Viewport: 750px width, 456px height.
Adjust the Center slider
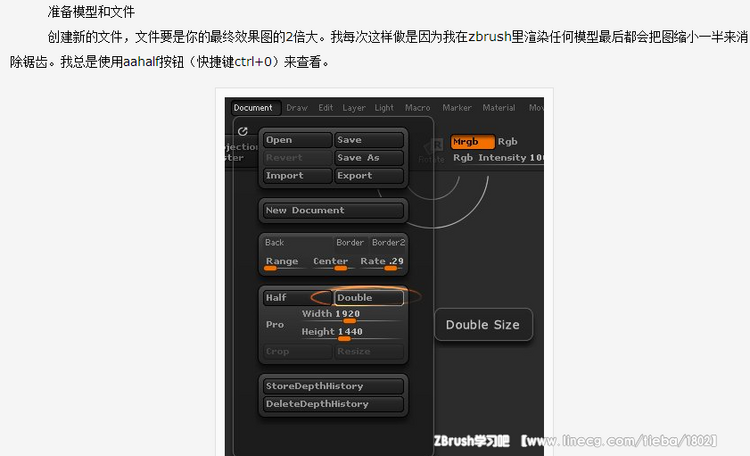331,263
